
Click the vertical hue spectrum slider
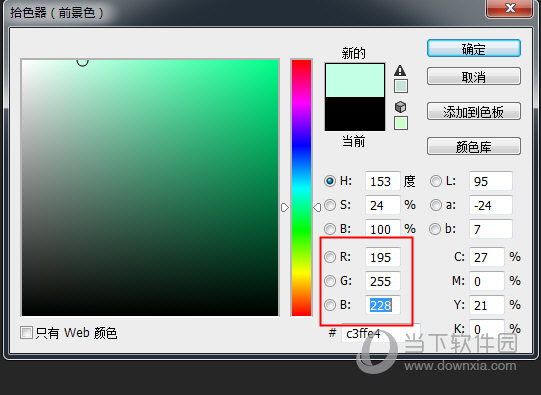(301, 188)
